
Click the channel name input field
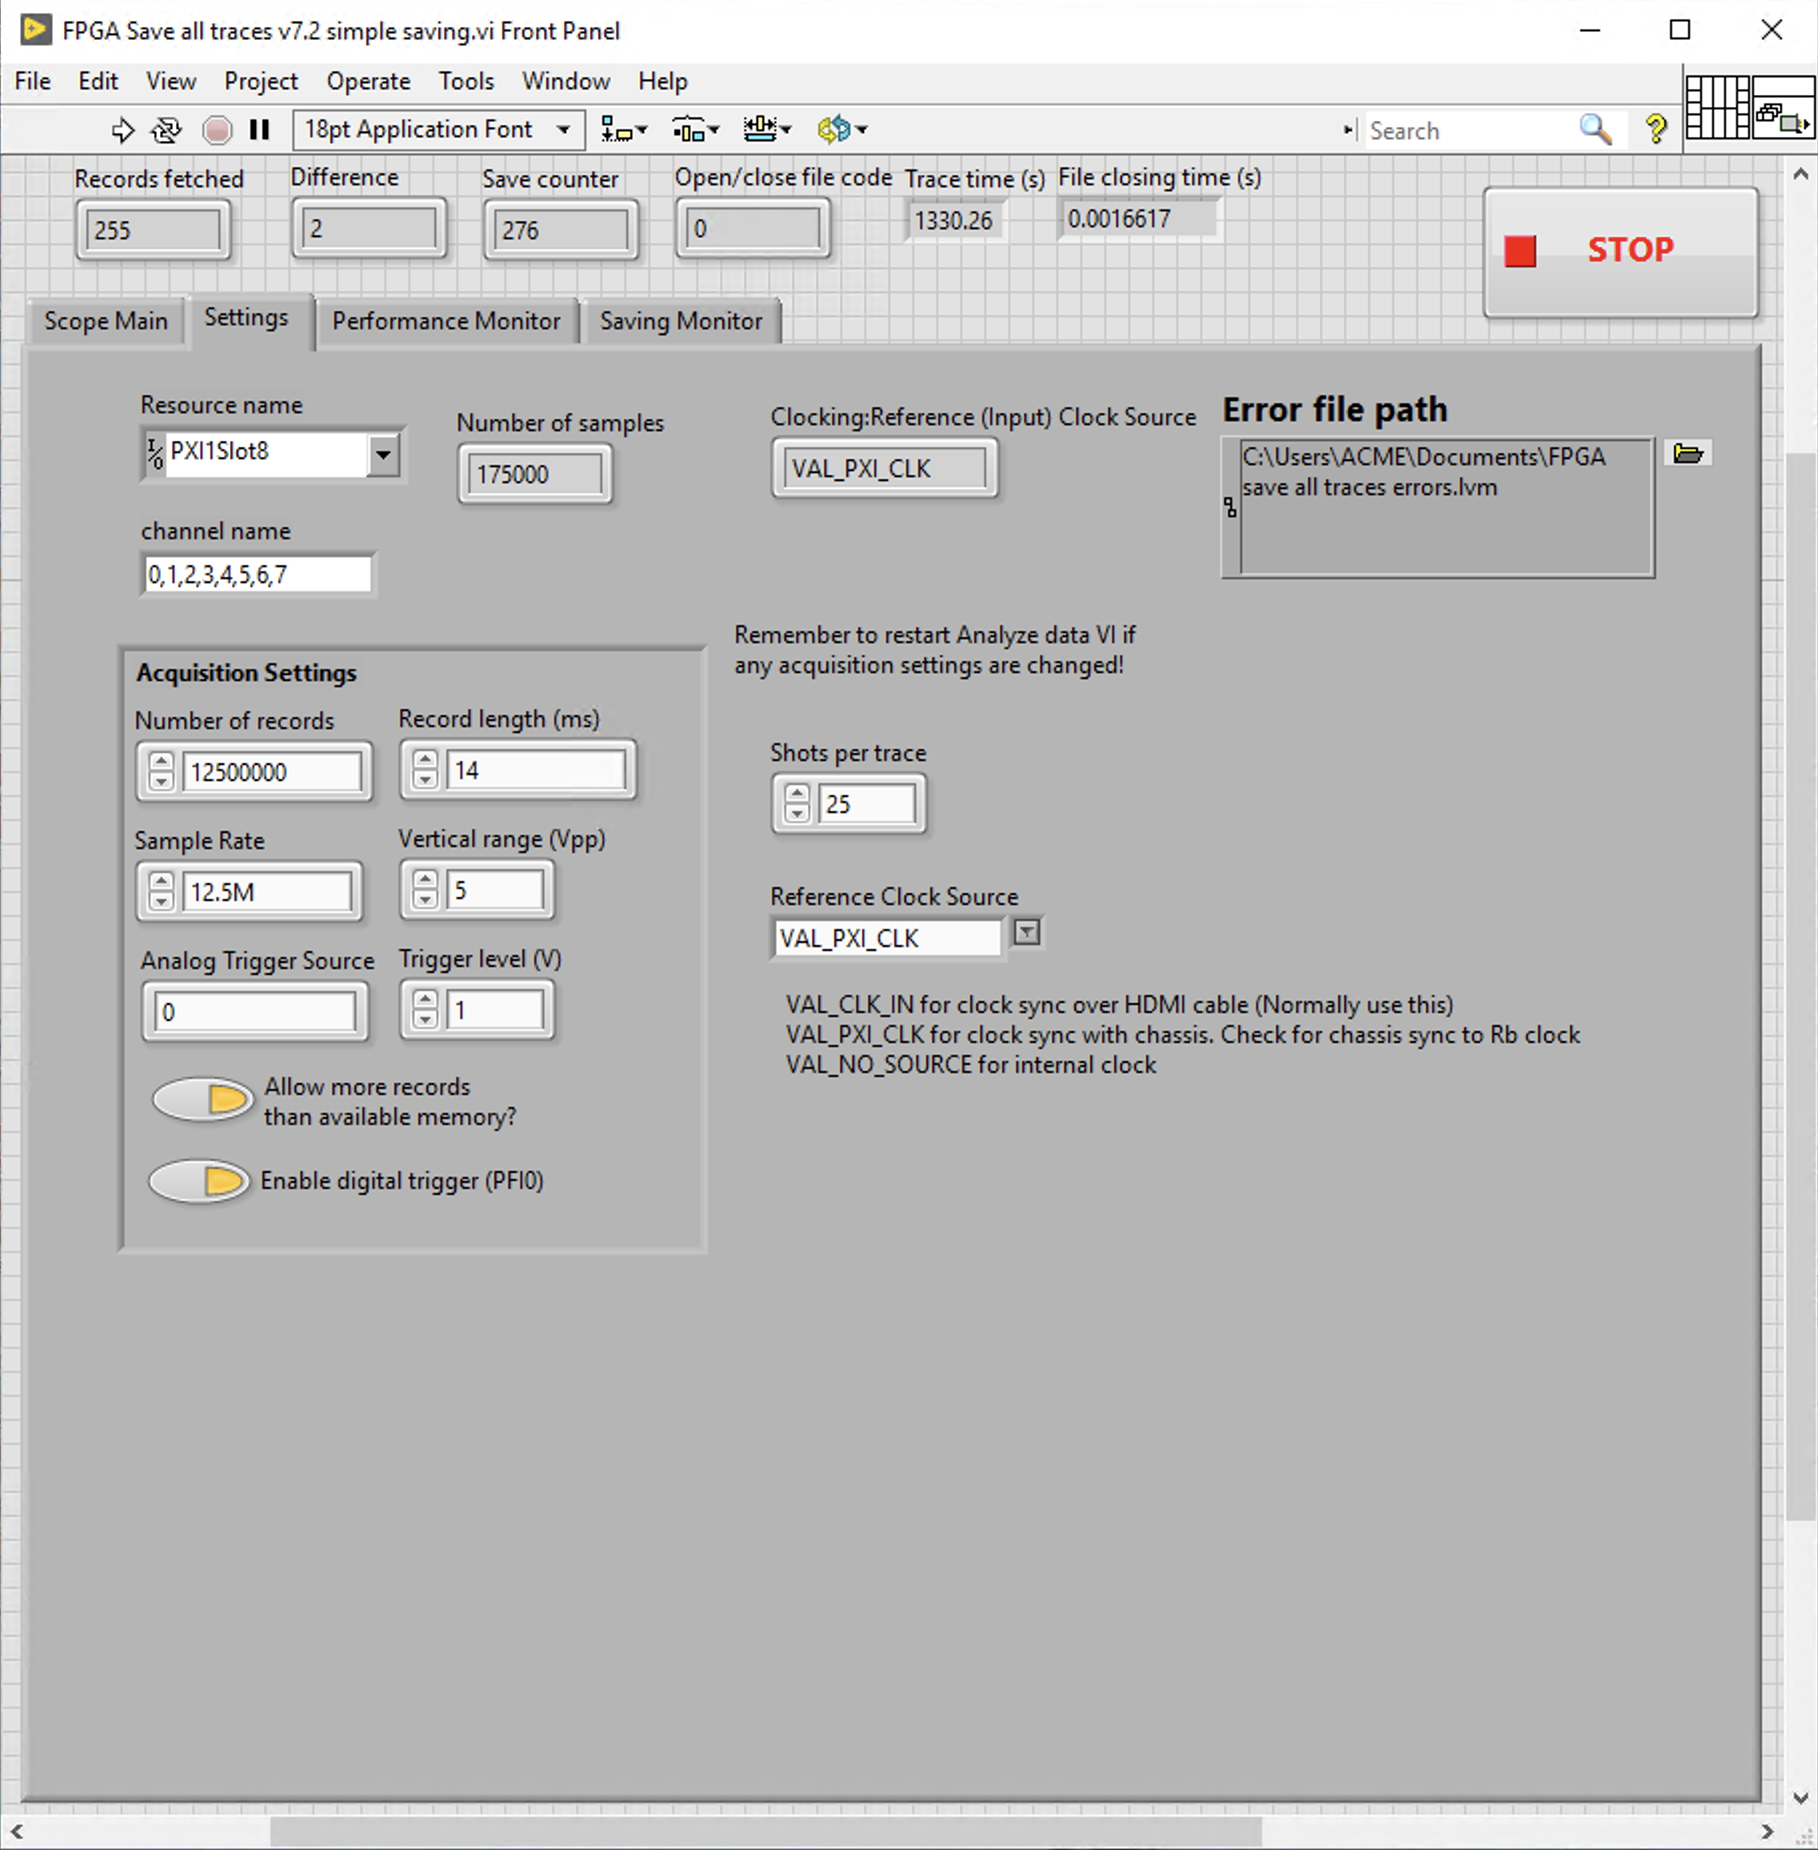(257, 575)
